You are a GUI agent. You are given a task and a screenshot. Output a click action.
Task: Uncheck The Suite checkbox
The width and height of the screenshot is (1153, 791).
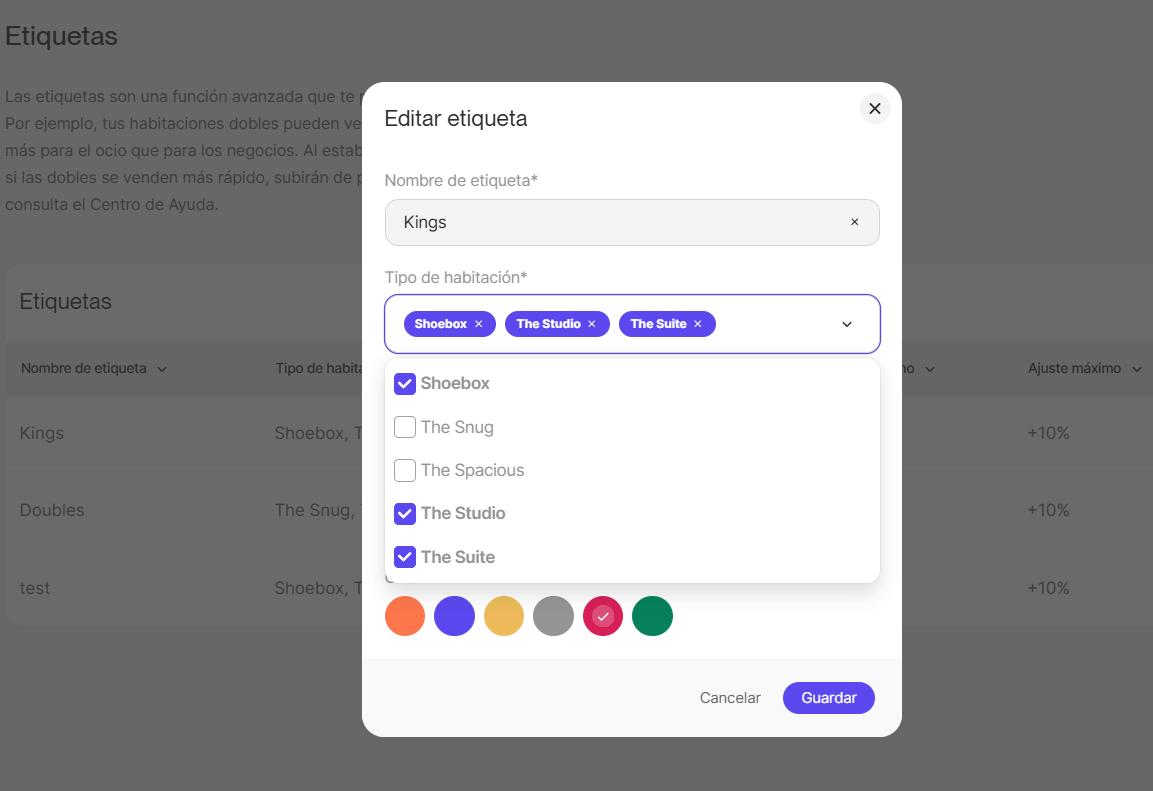tap(405, 557)
